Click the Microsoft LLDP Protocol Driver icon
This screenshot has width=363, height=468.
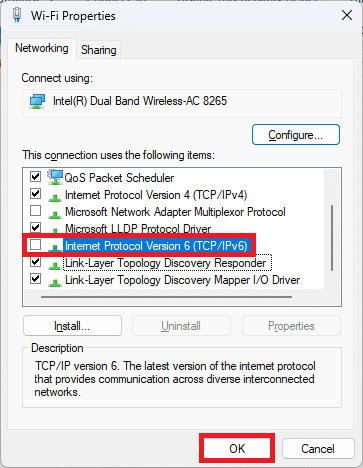[x=55, y=230]
